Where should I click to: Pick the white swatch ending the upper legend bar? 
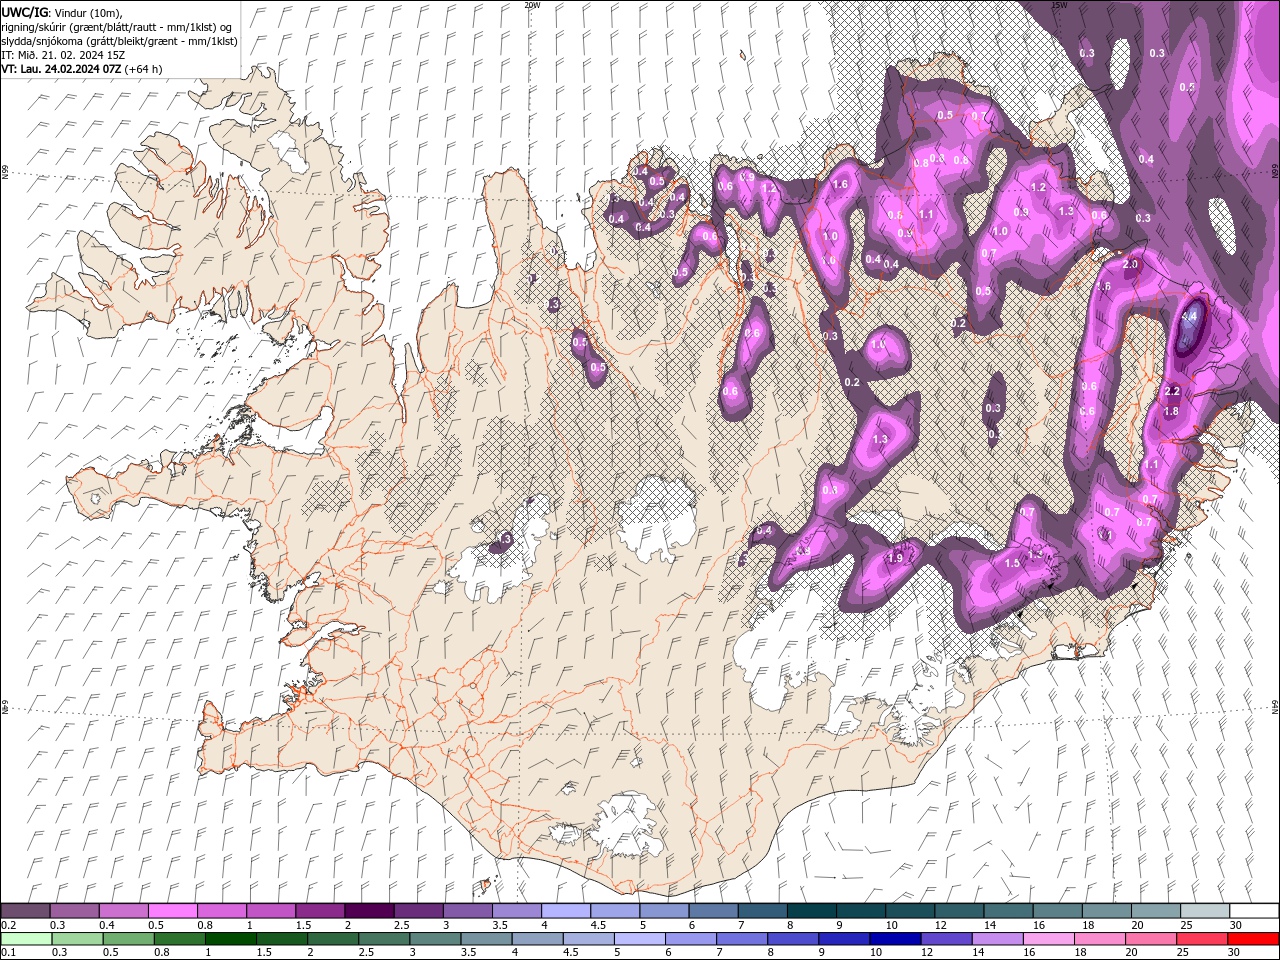click(x=1254, y=911)
